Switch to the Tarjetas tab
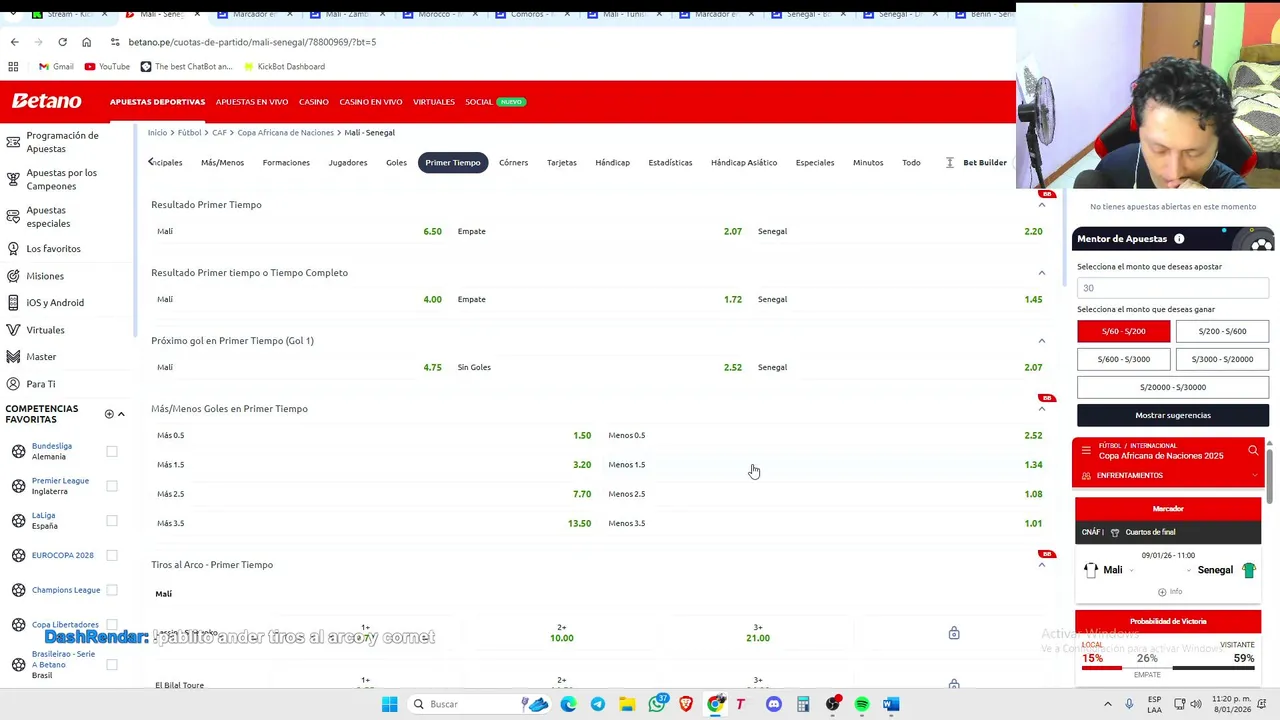Screen dimensions: 1280x720 point(561,162)
